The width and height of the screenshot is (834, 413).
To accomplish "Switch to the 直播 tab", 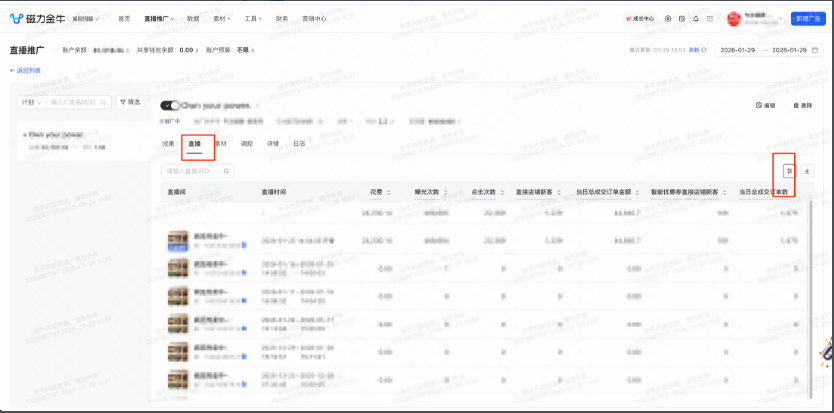I will click(x=194, y=143).
